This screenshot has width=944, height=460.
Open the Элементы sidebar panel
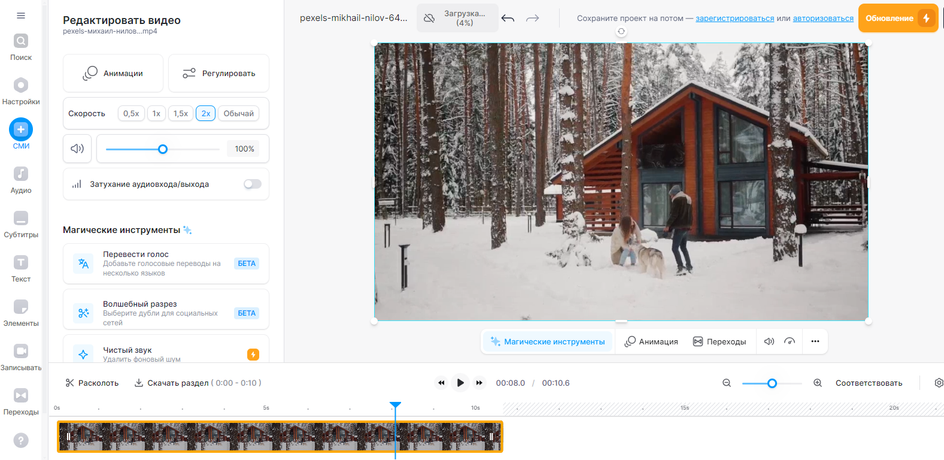tap(21, 312)
